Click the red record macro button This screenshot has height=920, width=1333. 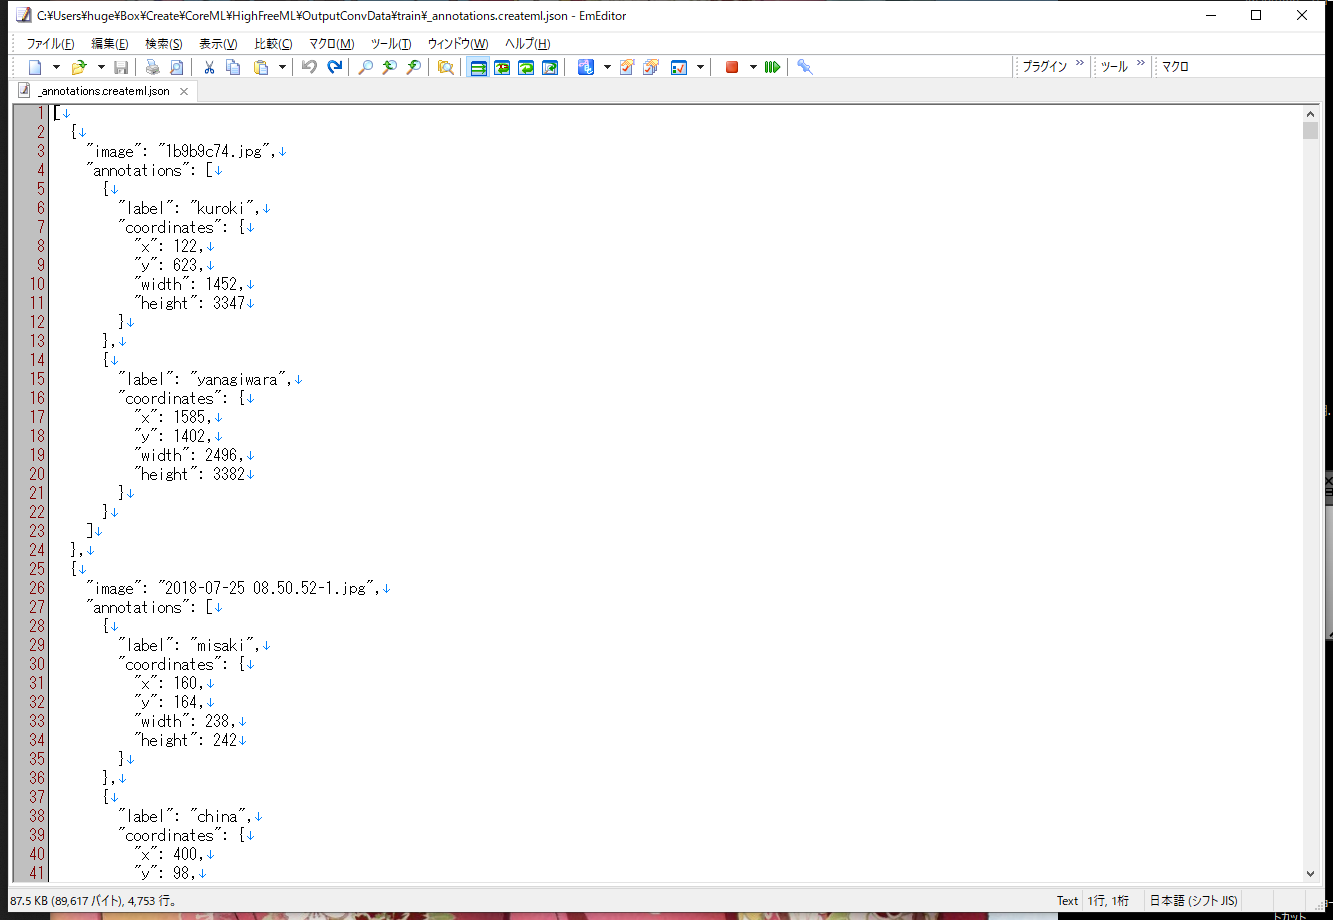731,67
